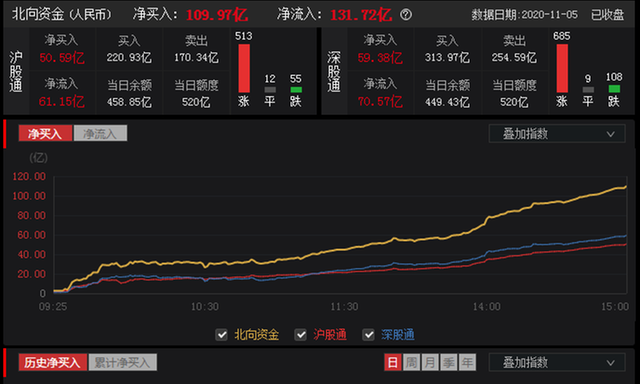Open the upper 叠加指数 dropdown
Image resolution: width=640 pixels, height=384 pixels.
557,133
